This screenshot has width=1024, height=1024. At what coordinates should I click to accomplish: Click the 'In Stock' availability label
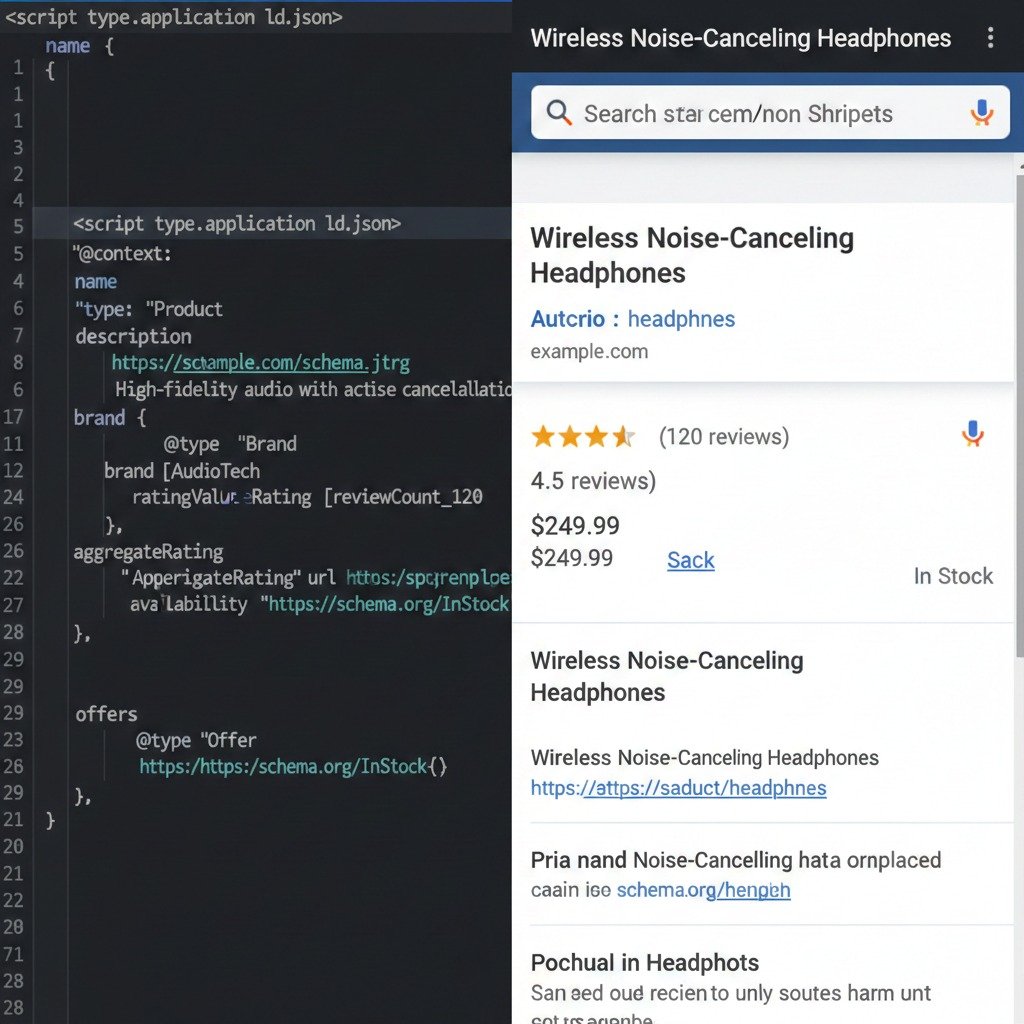(x=953, y=576)
